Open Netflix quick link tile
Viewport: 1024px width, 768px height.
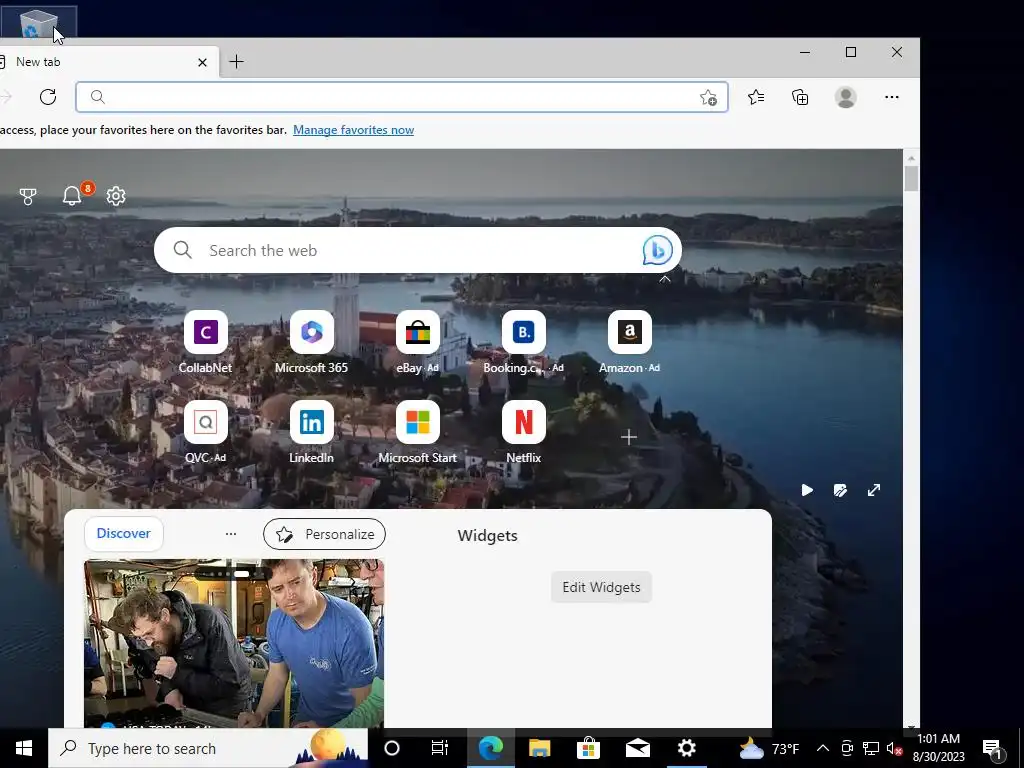(524, 432)
